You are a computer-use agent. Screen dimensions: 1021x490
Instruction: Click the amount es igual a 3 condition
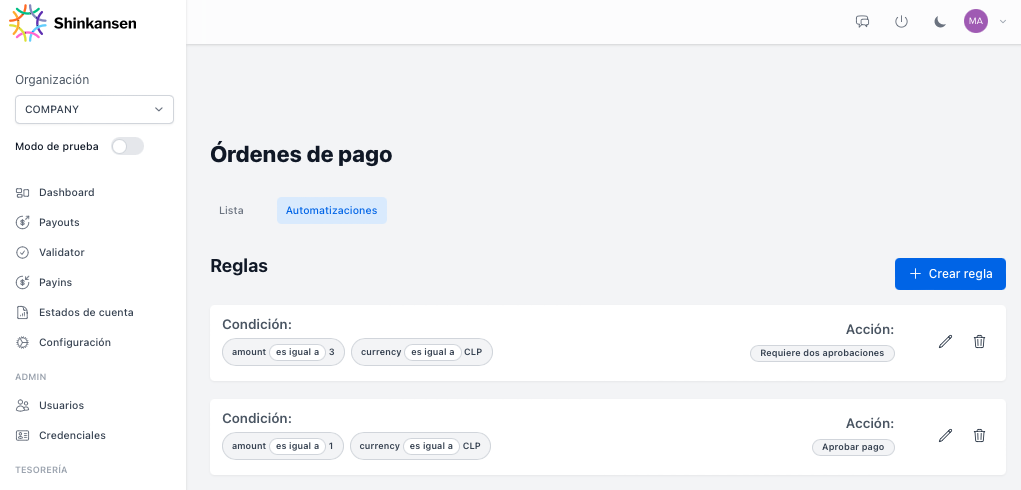[283, 352]
